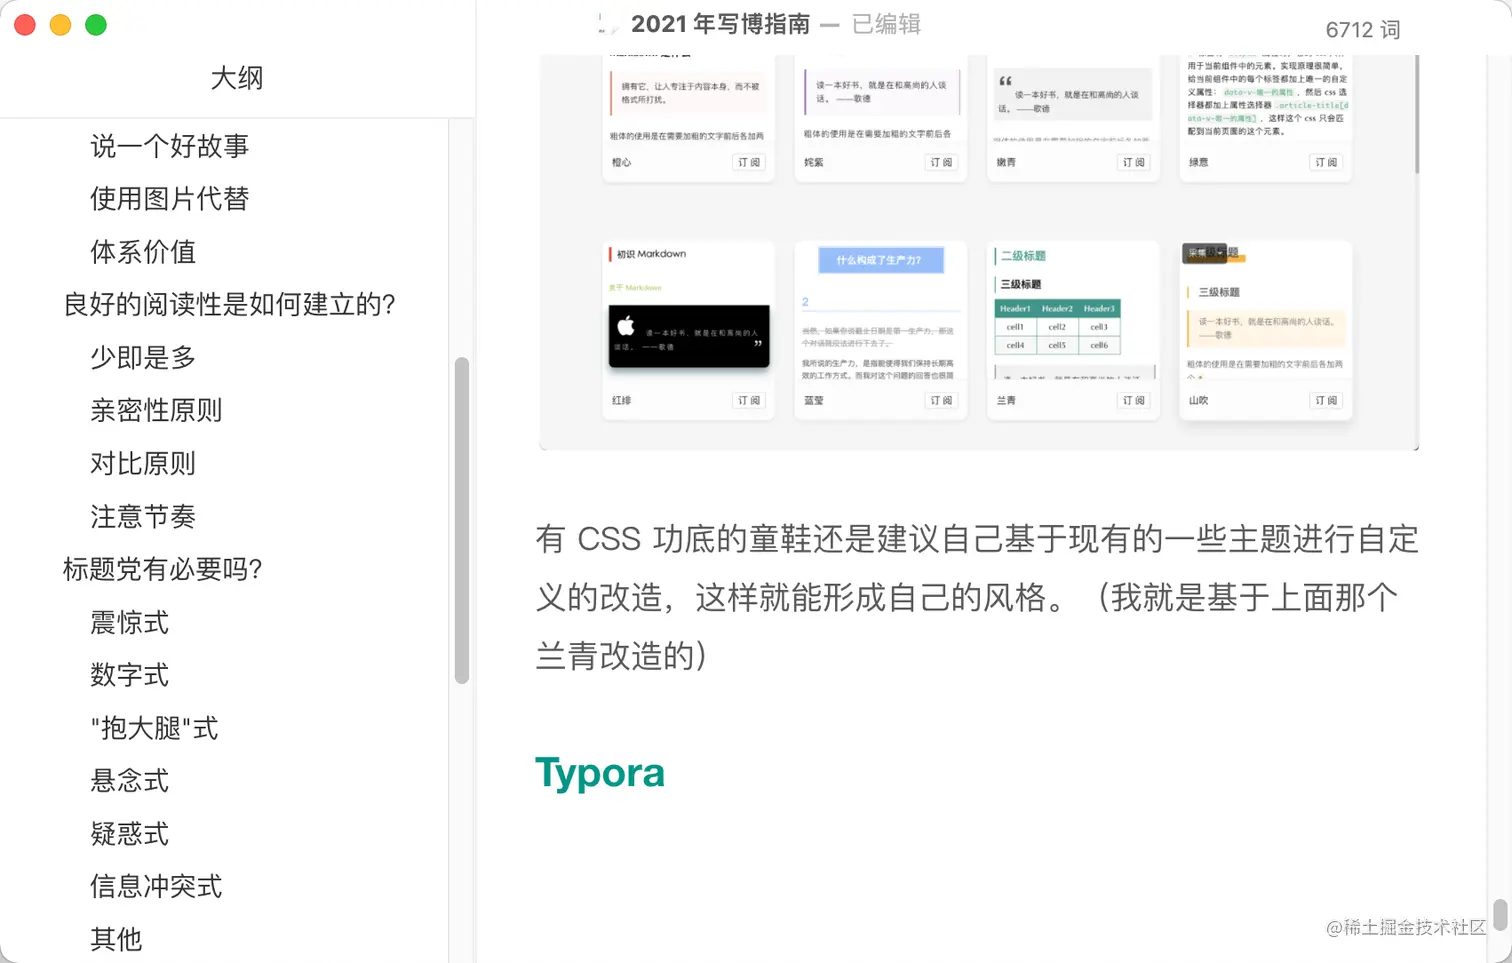
Task: Click the "订阅" button on the 兰青 card
Action: [x=1133, y=400]
